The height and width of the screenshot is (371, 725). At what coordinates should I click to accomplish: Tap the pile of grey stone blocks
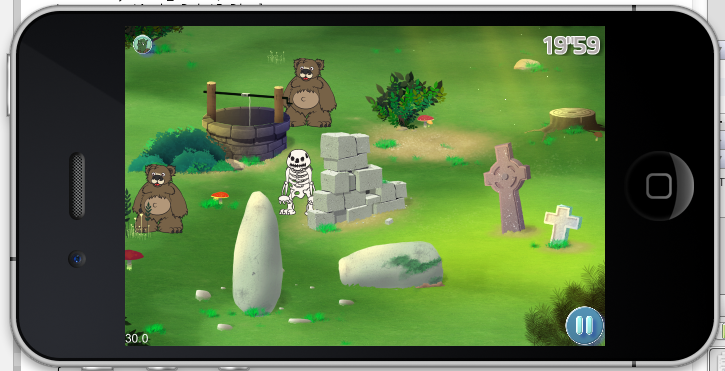tap(356, 181)
